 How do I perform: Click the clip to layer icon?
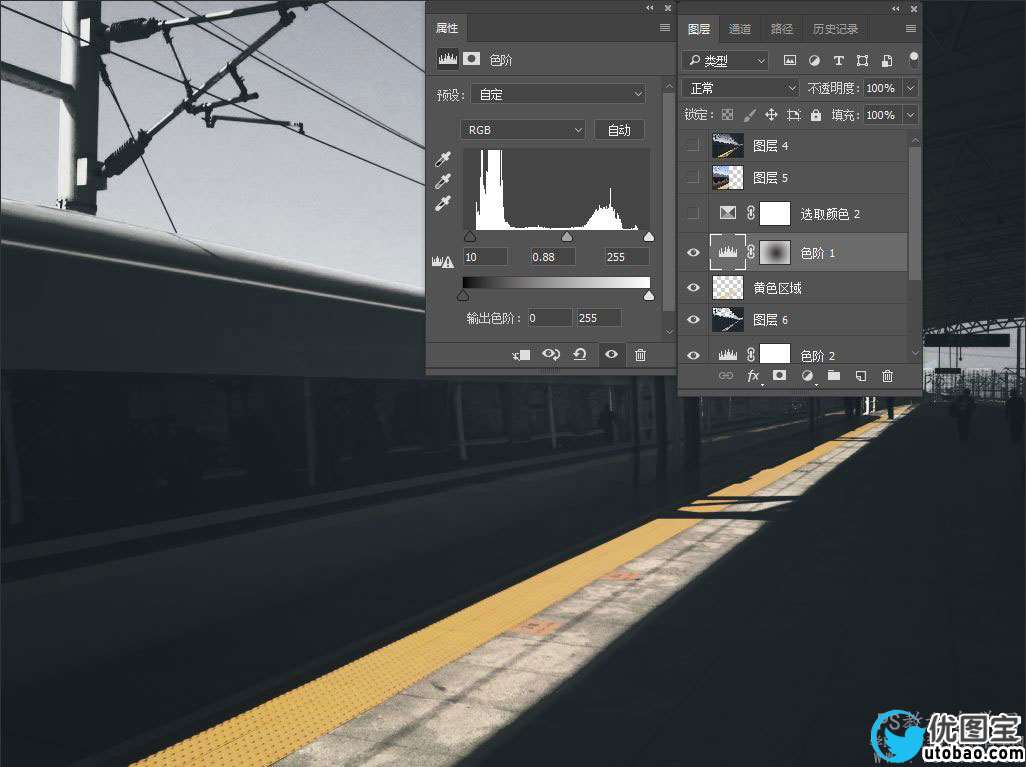[521, 355]
